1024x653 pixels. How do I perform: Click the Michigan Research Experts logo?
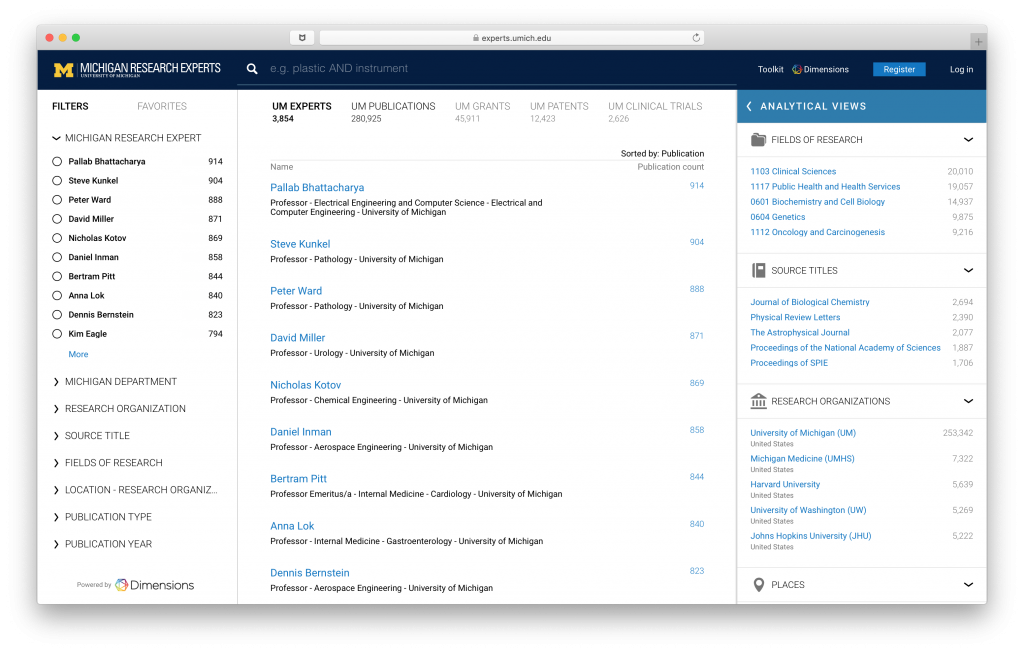click(x=137, y=69)
